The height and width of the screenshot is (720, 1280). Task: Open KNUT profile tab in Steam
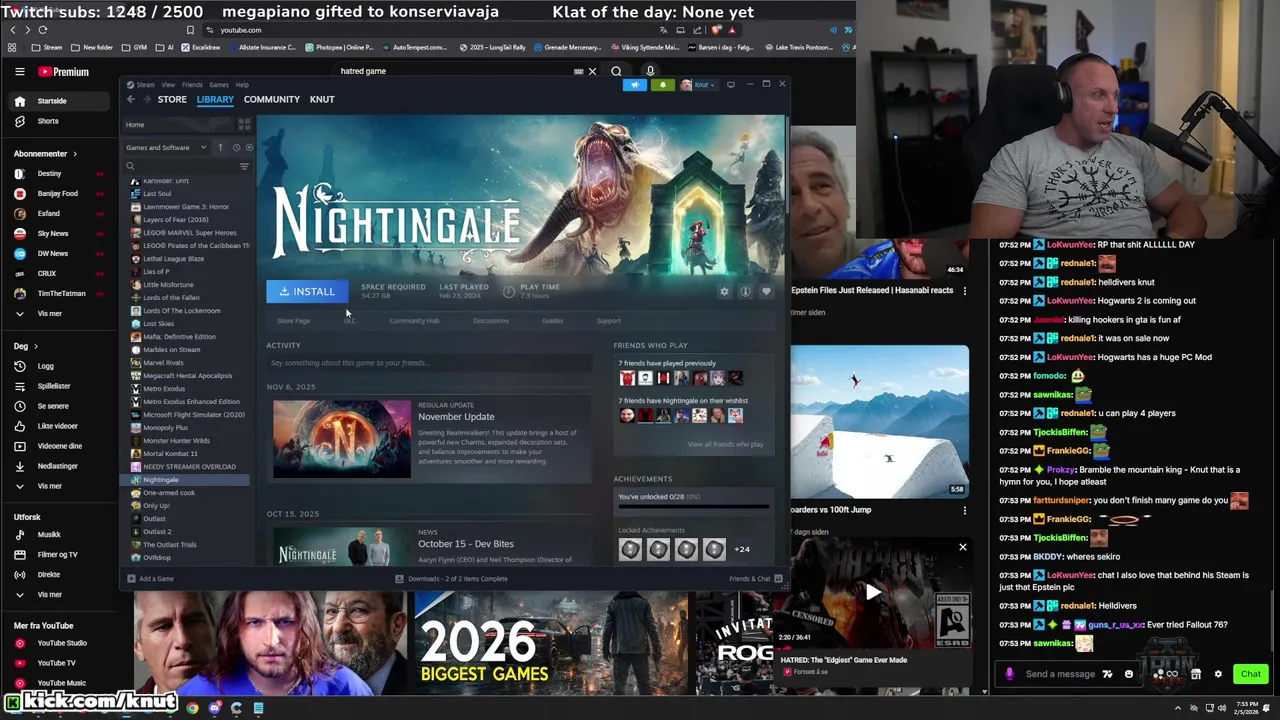[x=322, y=99]
